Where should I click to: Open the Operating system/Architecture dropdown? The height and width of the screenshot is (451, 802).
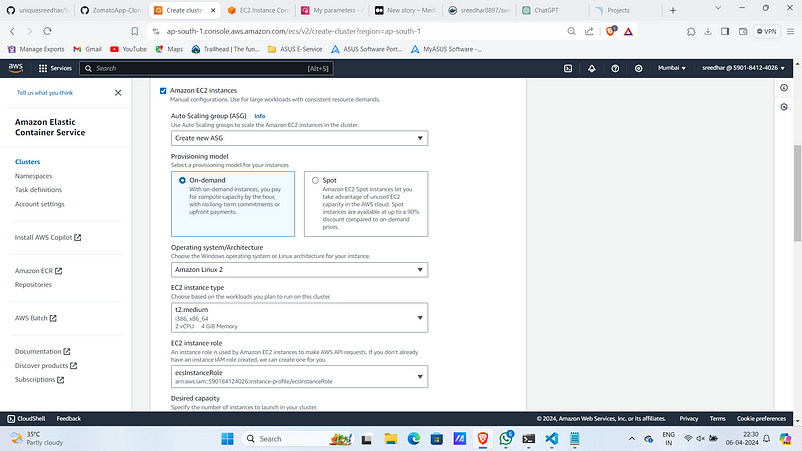point(299,269)
